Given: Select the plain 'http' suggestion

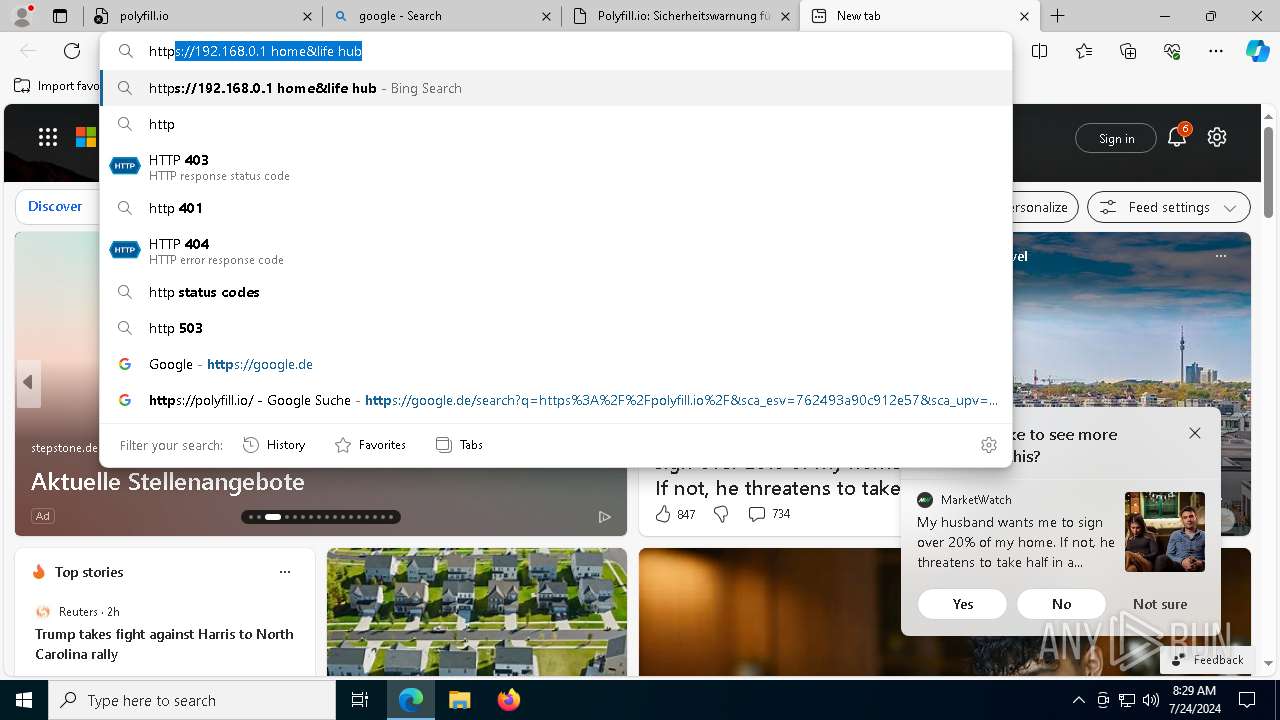Looking at the screenshot, I should click(556, 124).
